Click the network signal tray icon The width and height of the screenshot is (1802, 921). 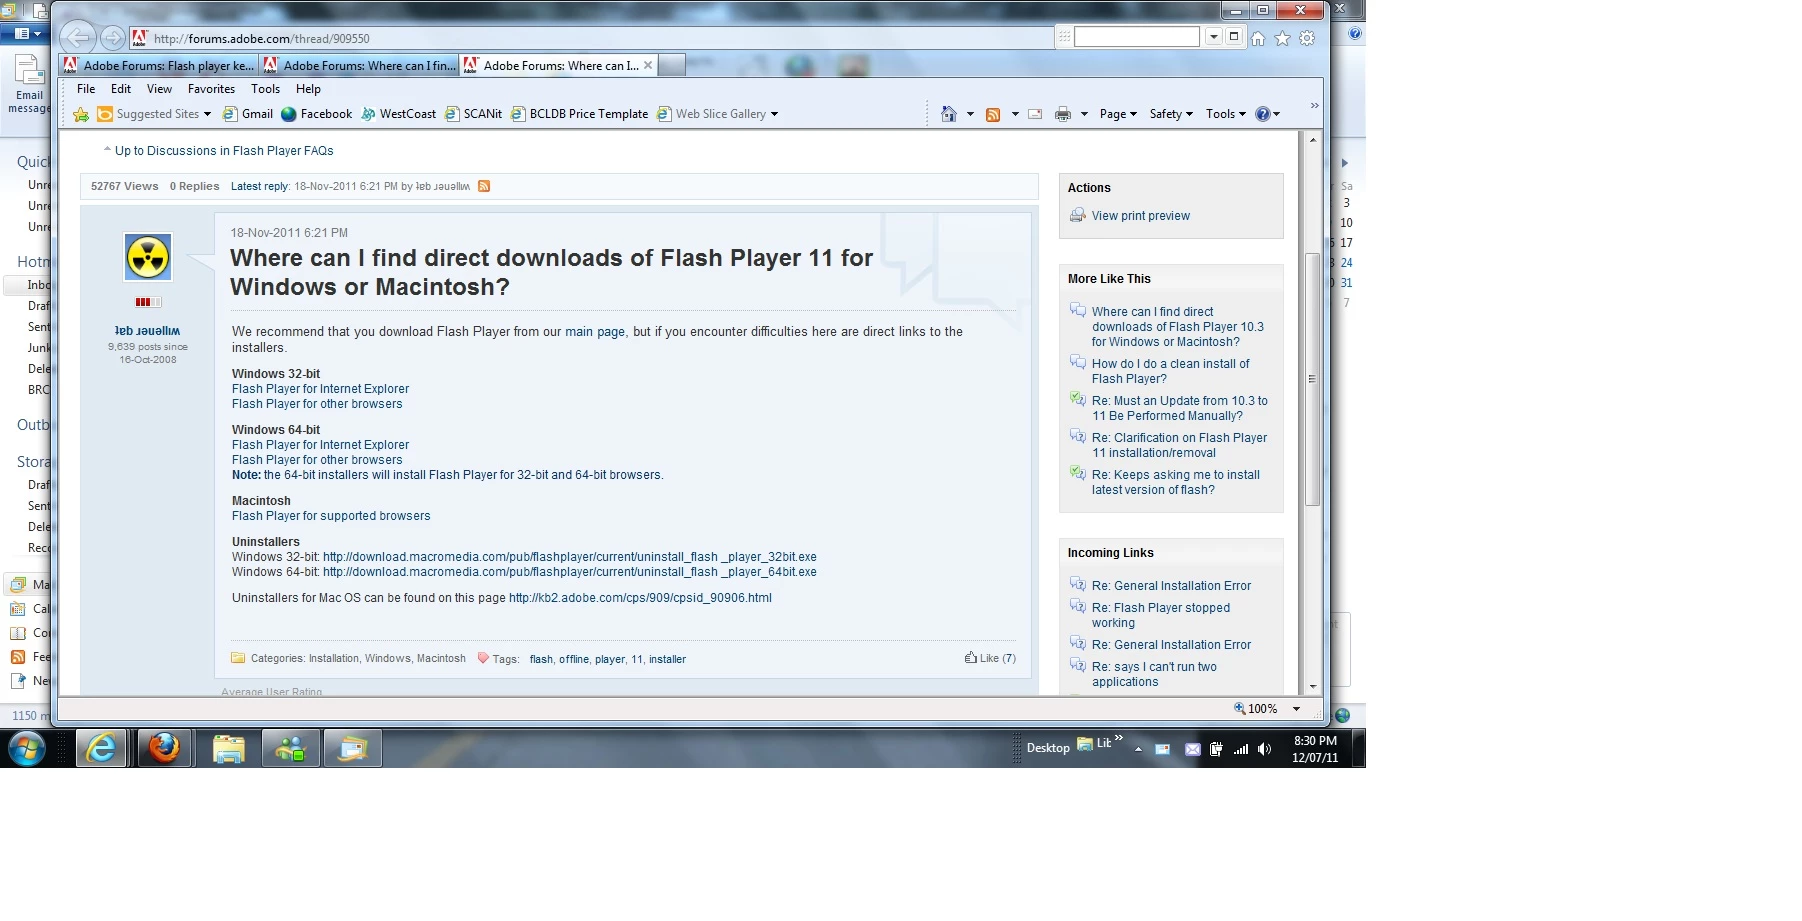click(1241, 749)
